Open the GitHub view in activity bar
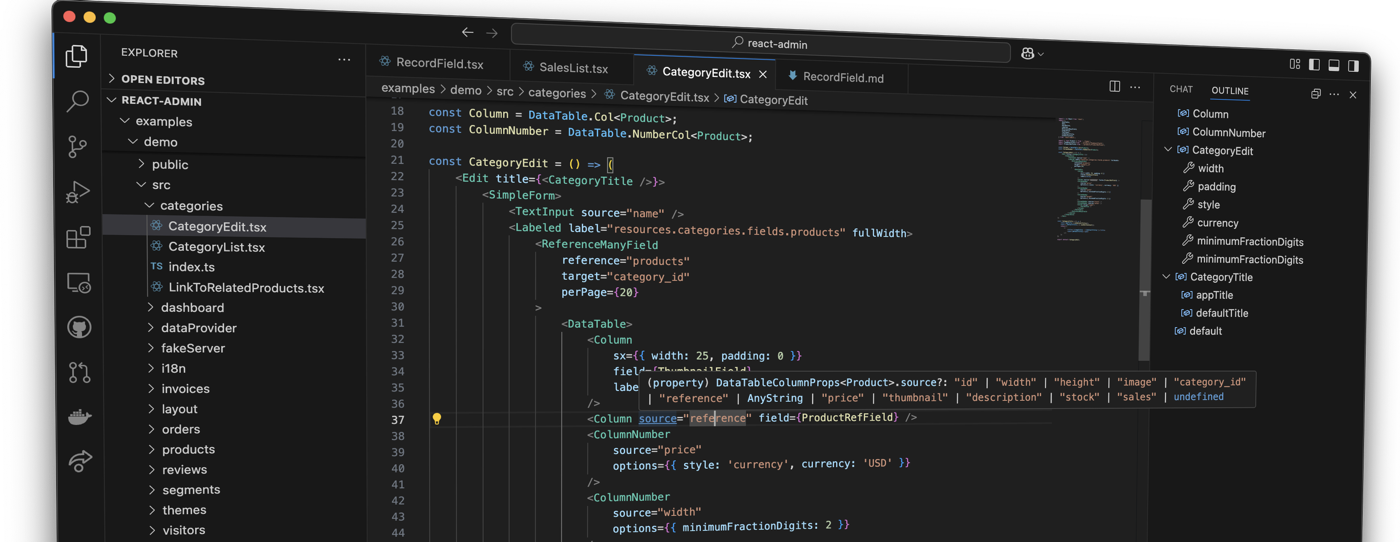This screenshot has height=542, width=1400. coord(79,327)
